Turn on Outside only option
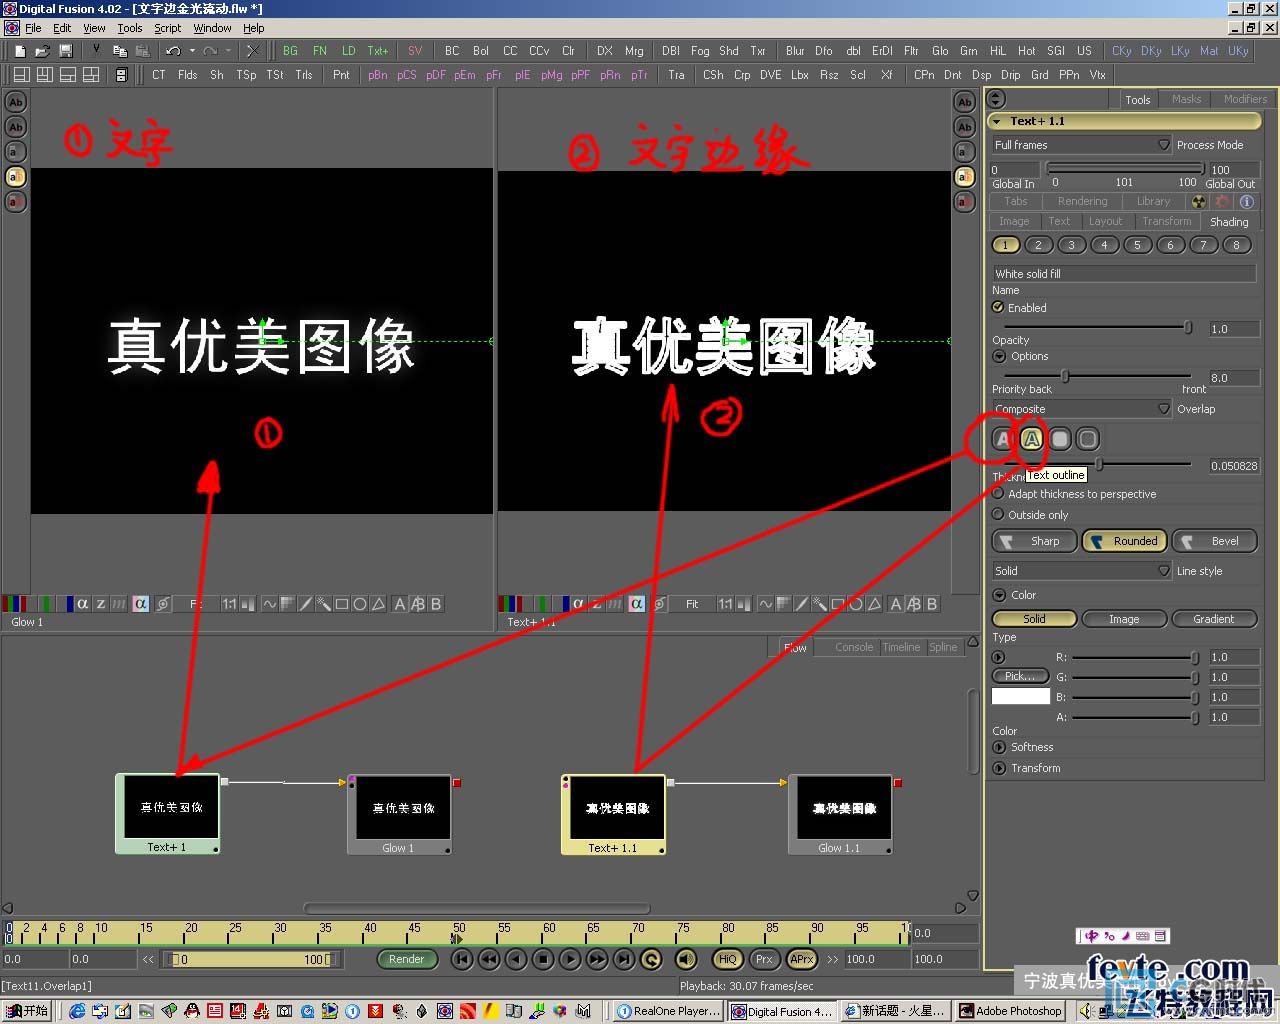This screenshot has height=1024, width=1280. [x=998, y=514]
